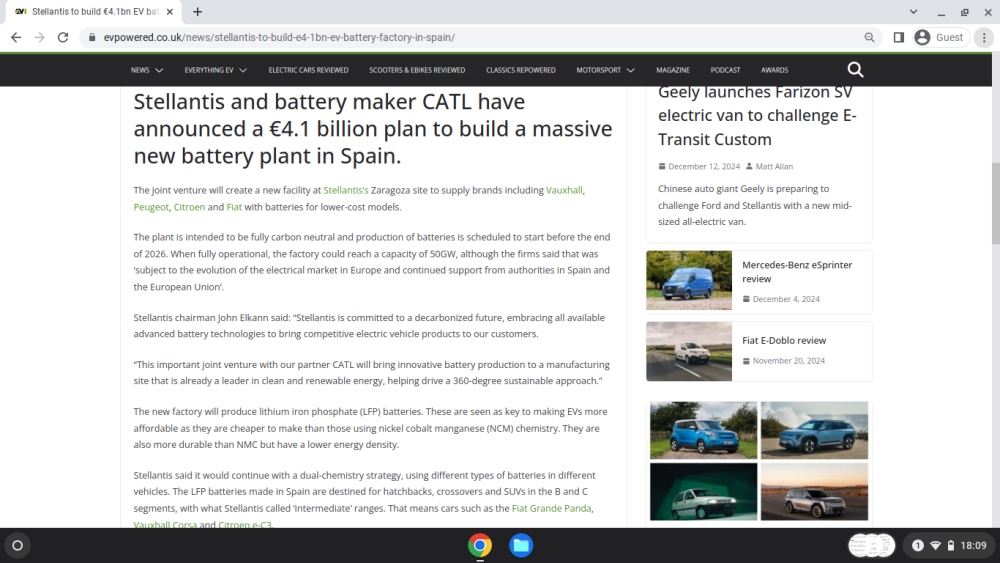Viewport: 1000px width, 563px height.
Task: Follow the Fiat link after Citroen
Action: click(x=234, y=207)
